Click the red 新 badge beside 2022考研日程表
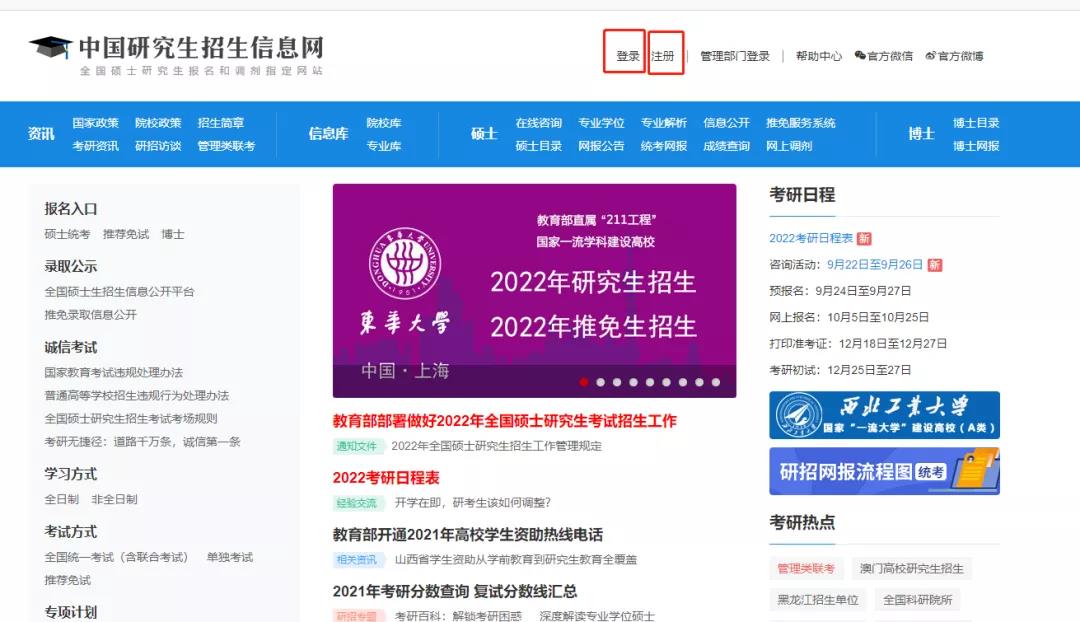 [864, 238]
